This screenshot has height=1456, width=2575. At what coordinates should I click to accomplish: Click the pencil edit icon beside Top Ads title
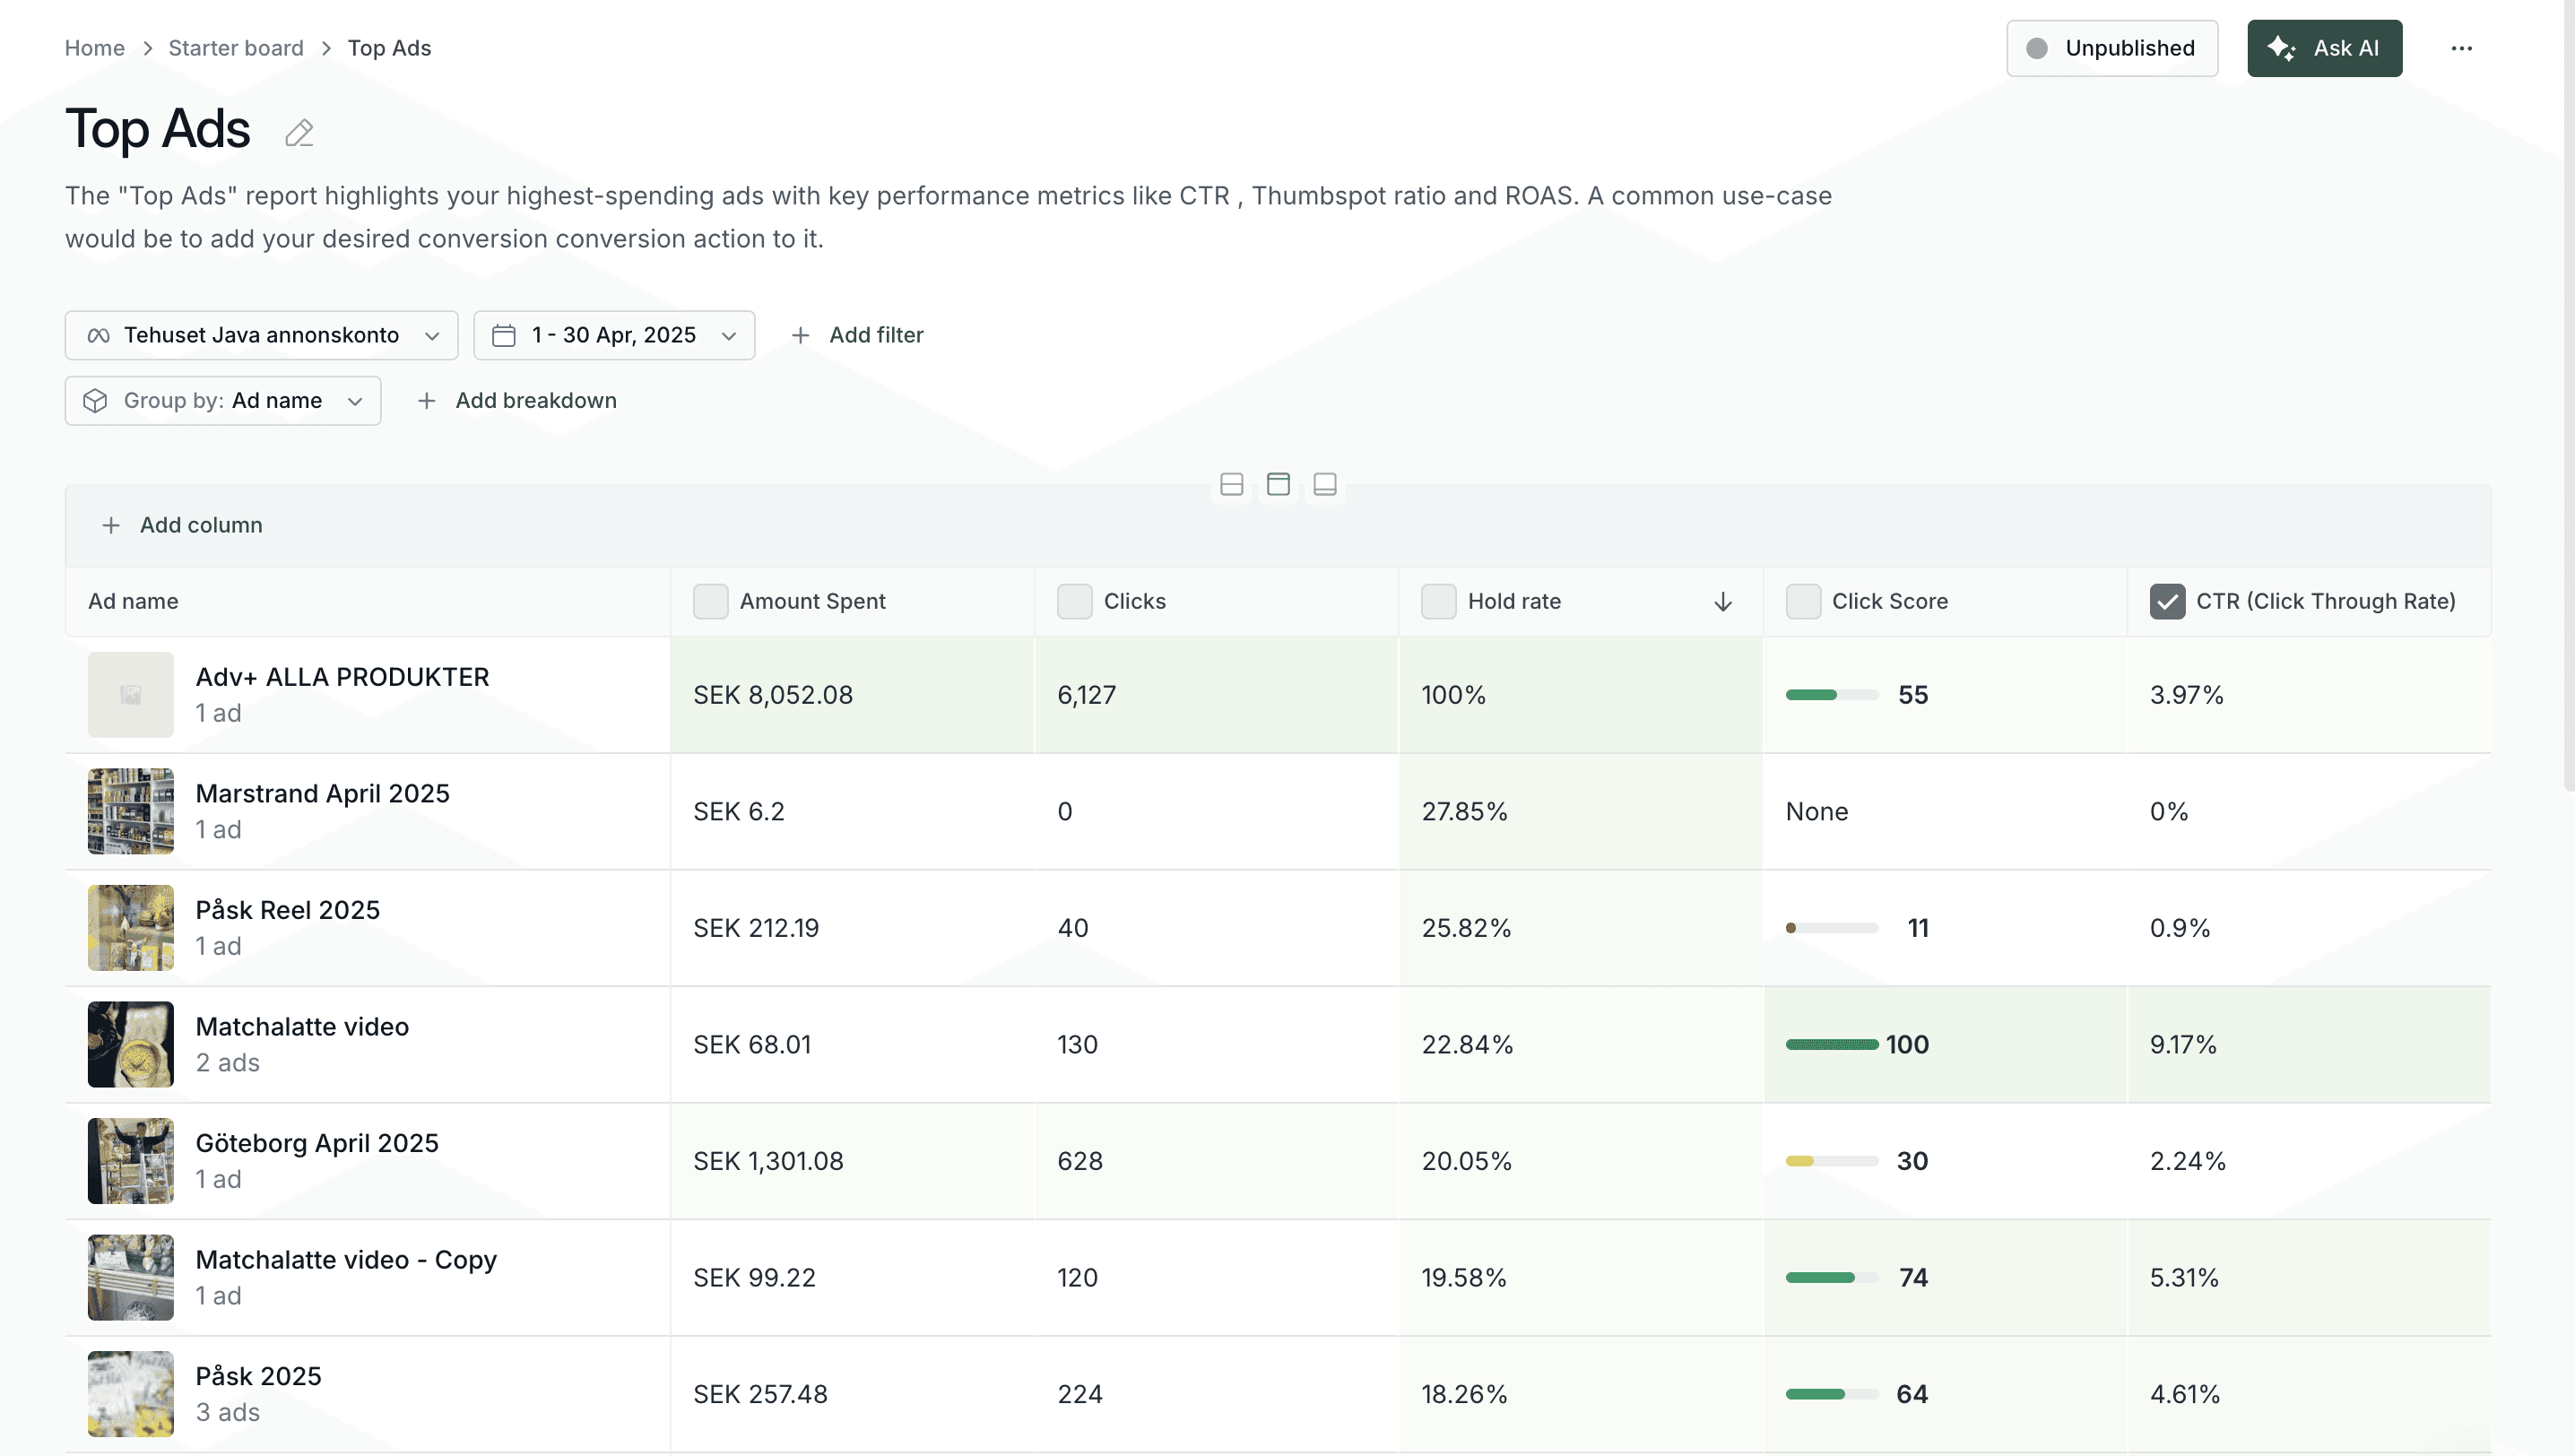(298, 133)
